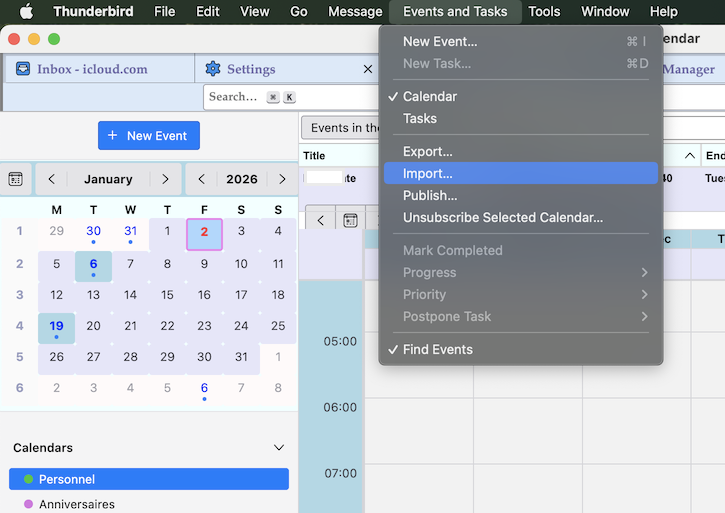The height and width of the screenshot is (513, 725).
Task: Toggle Find Events in the menu
Action: pyautogui.click(x=521, y=349)
